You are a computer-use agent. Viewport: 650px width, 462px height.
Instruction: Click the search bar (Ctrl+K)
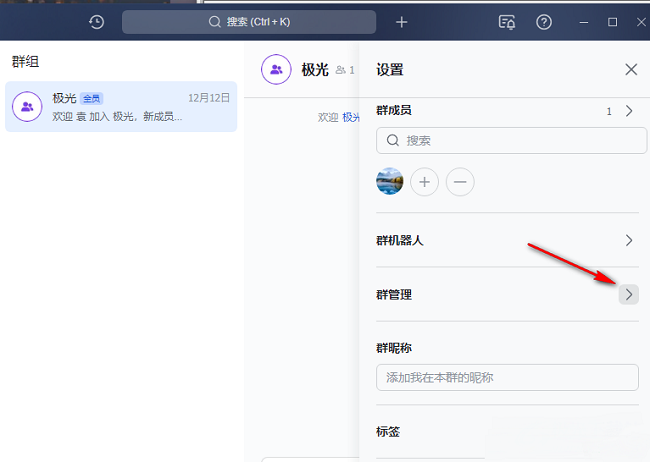click(249, 22)
